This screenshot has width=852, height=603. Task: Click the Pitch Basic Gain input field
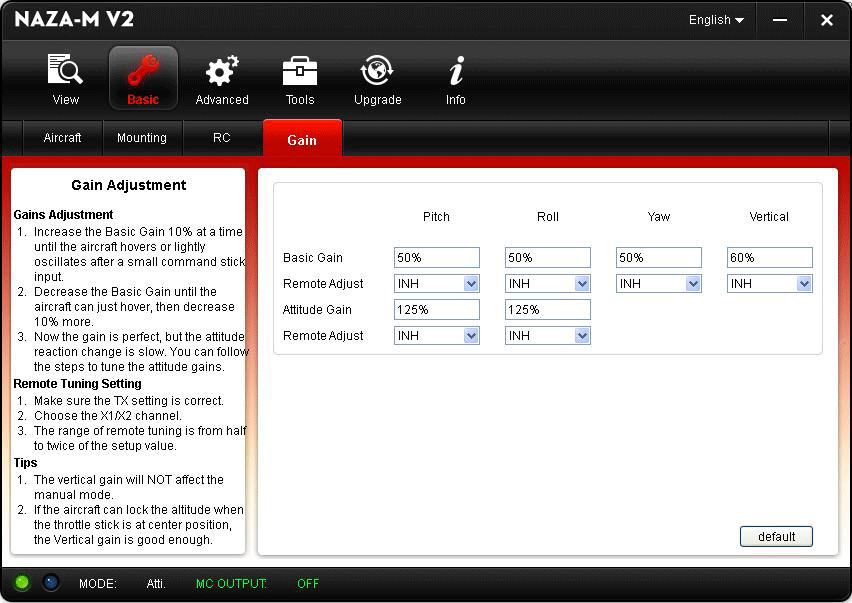(437, 258)
